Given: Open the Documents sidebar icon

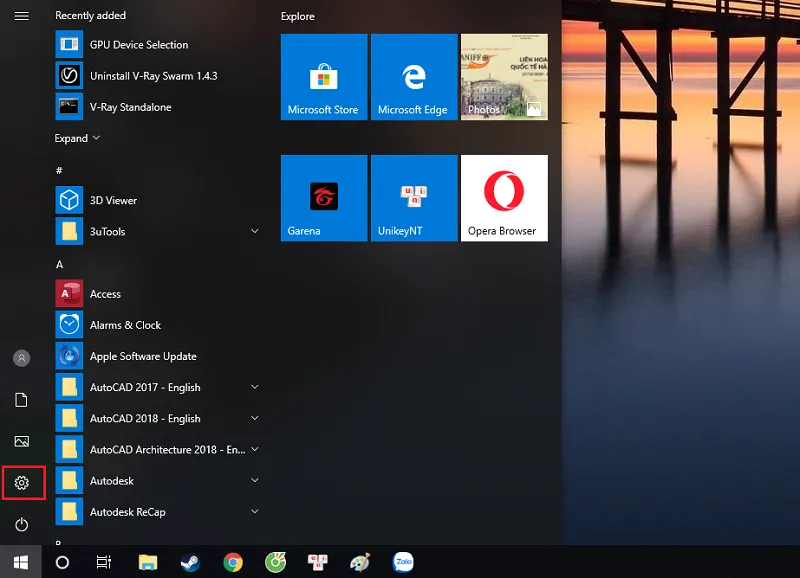Looking at the screenshot, I should [x=22, y=400].
